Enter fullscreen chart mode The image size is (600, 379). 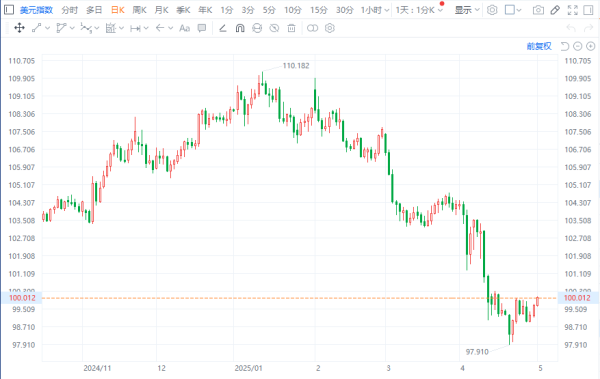[x=572, y=10]
